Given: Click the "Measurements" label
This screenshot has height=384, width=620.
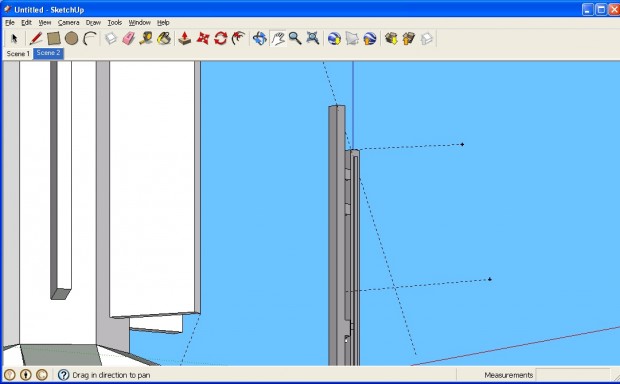Looking at the screenshot, I should tap(508, 375).
